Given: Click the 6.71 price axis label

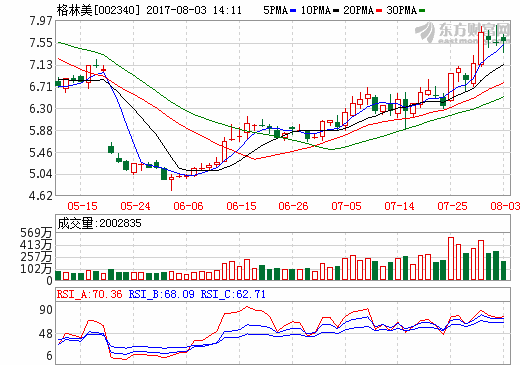Looking at the screenshot, I should coord(41,87).
